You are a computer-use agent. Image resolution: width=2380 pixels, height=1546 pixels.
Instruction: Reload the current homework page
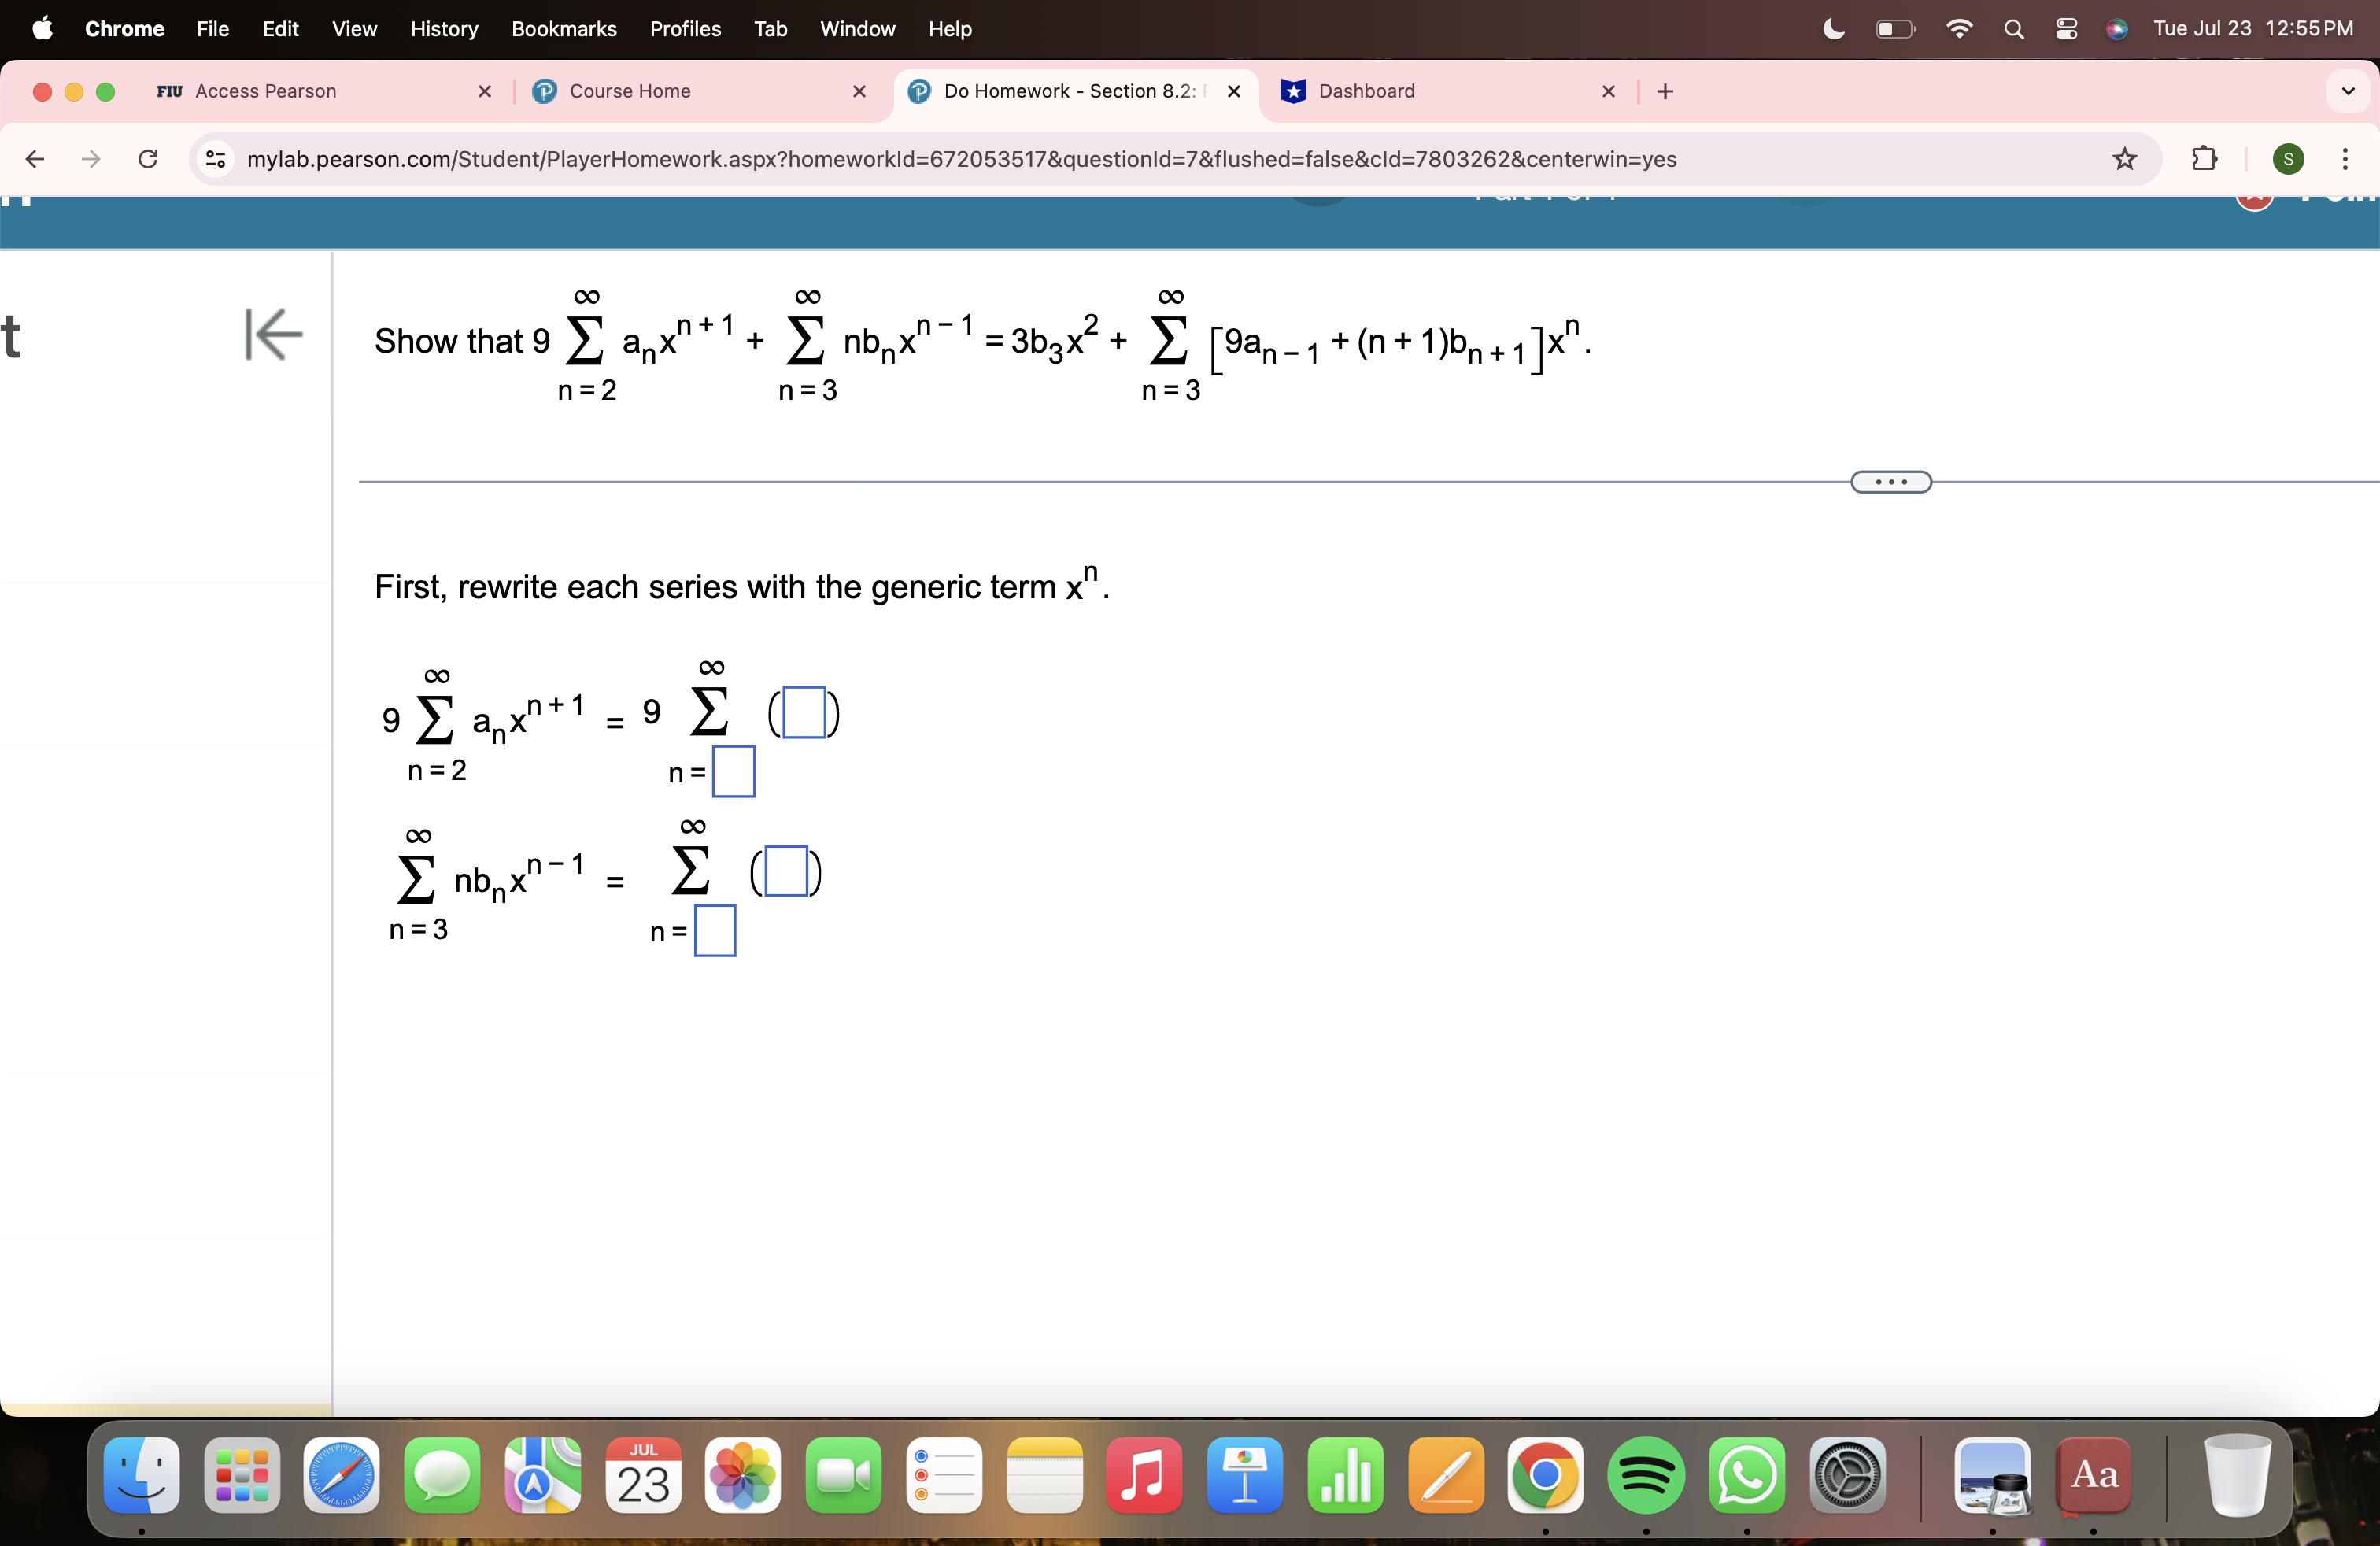(147, 159)
